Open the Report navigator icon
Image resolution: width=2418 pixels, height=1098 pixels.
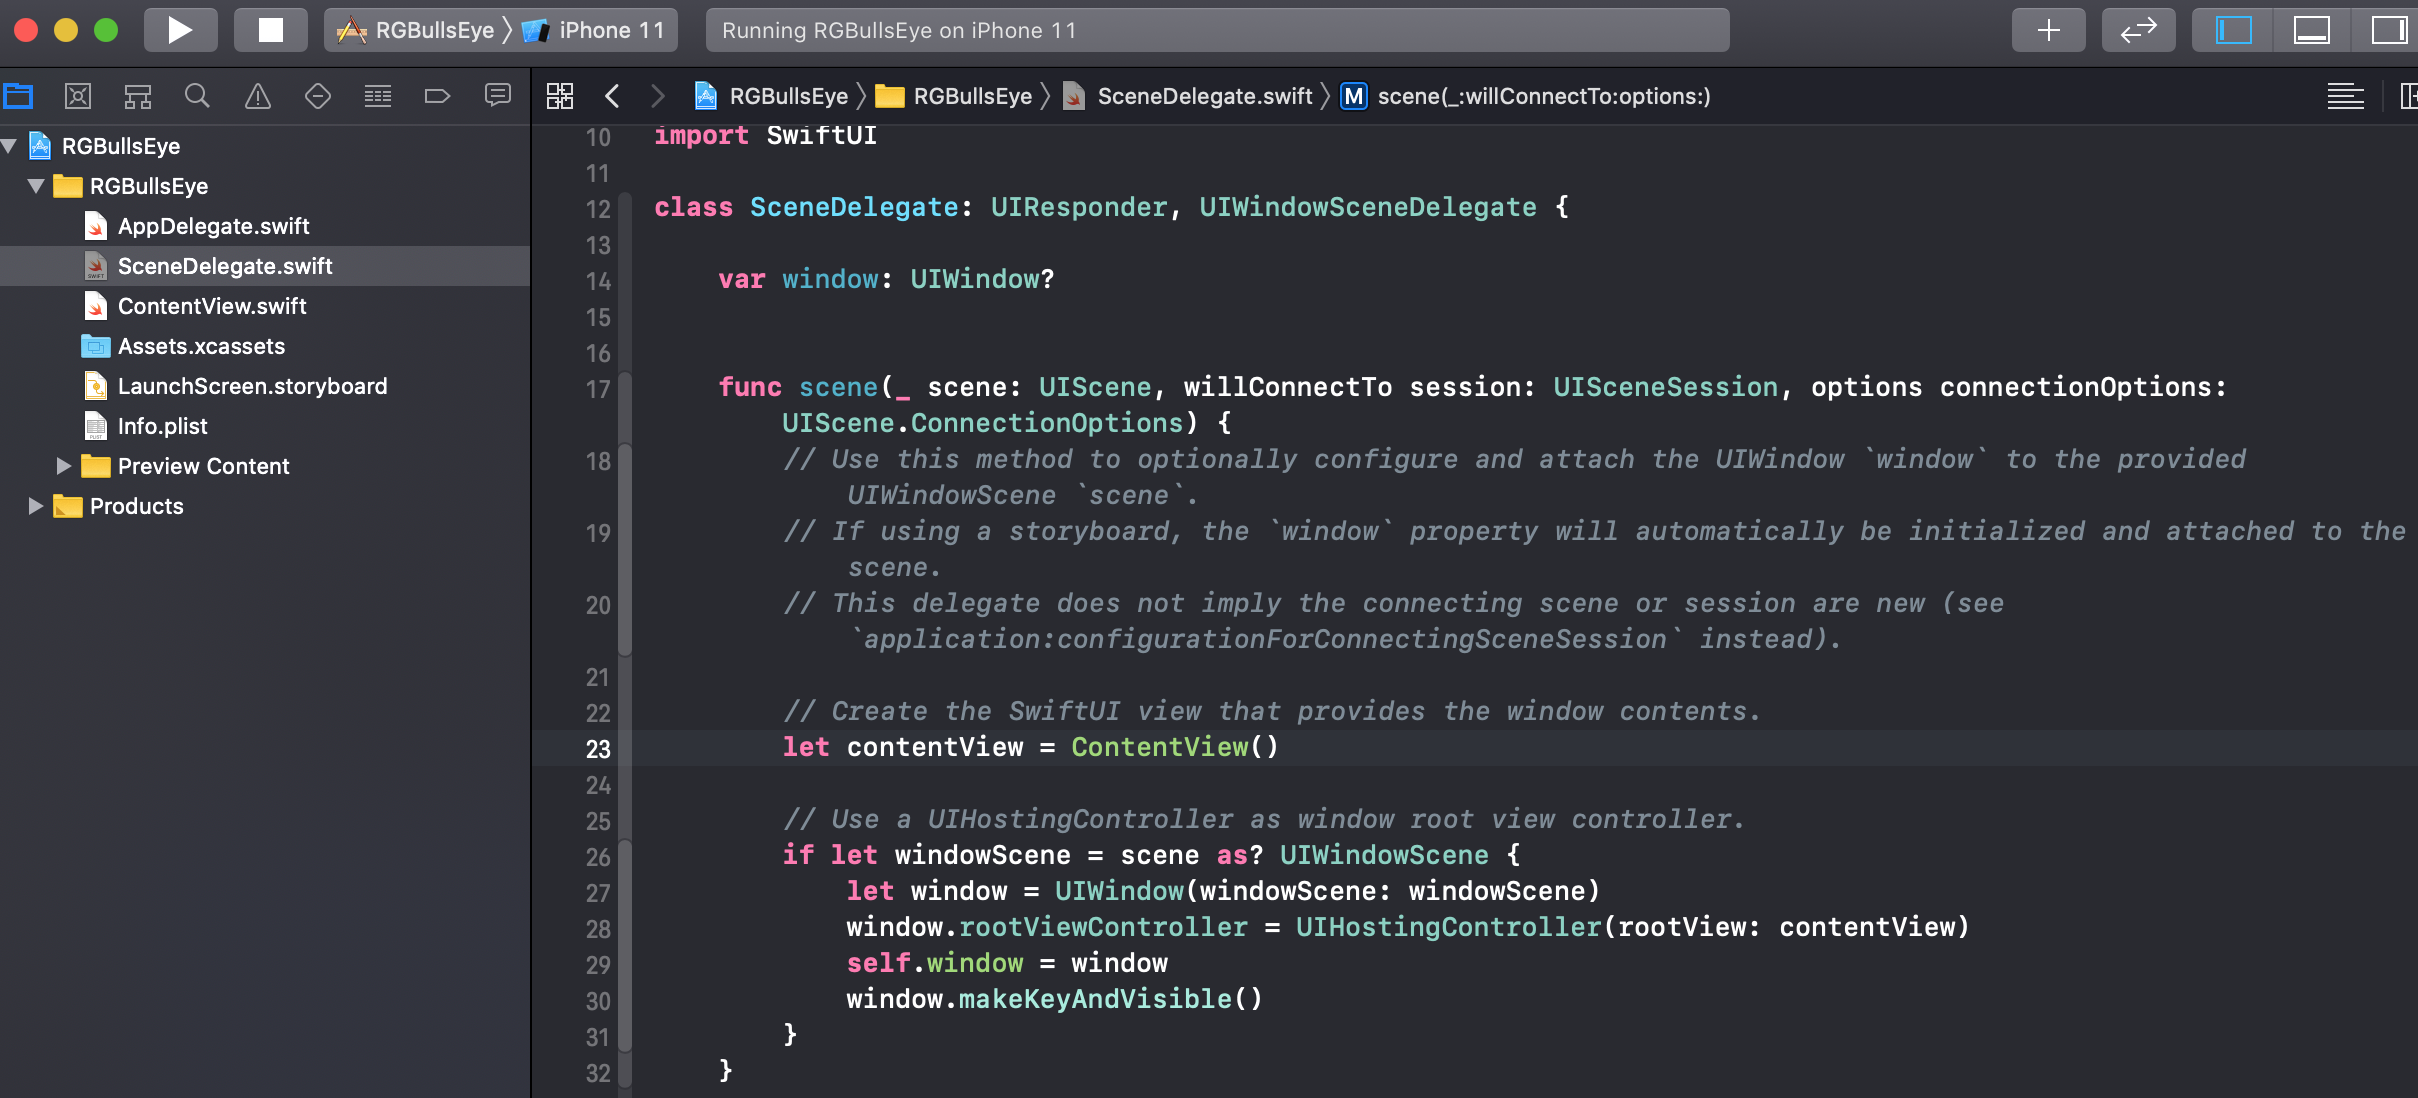pyautogui.click(x=498, y=96)
